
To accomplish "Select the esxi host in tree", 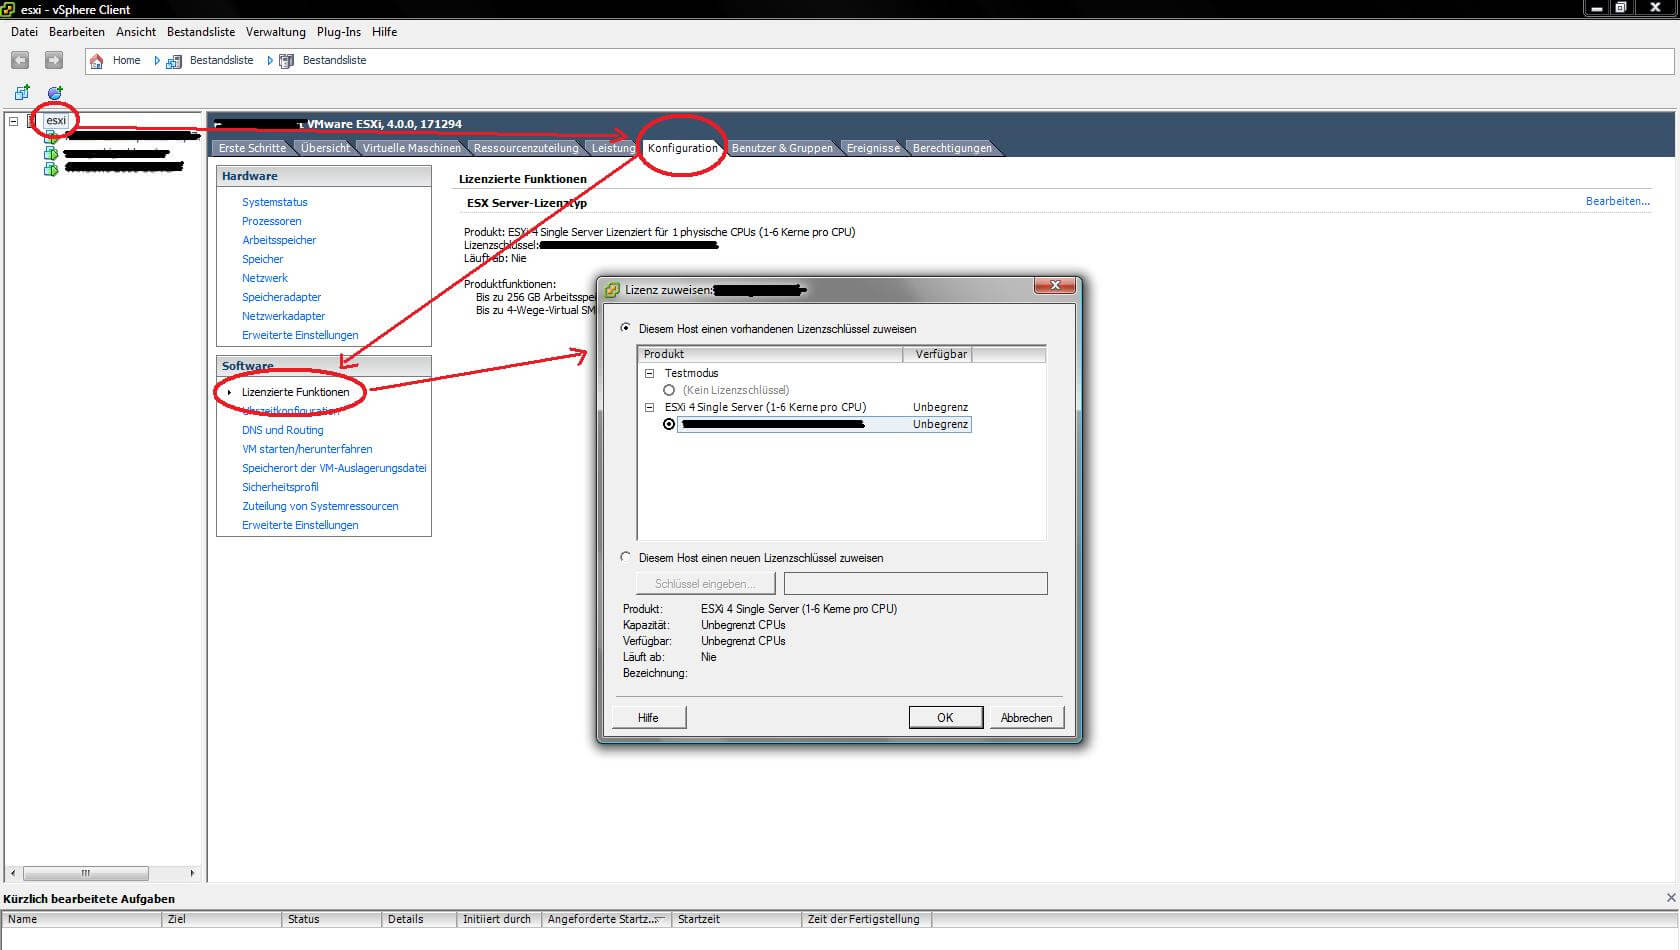I will click(56, 120).
